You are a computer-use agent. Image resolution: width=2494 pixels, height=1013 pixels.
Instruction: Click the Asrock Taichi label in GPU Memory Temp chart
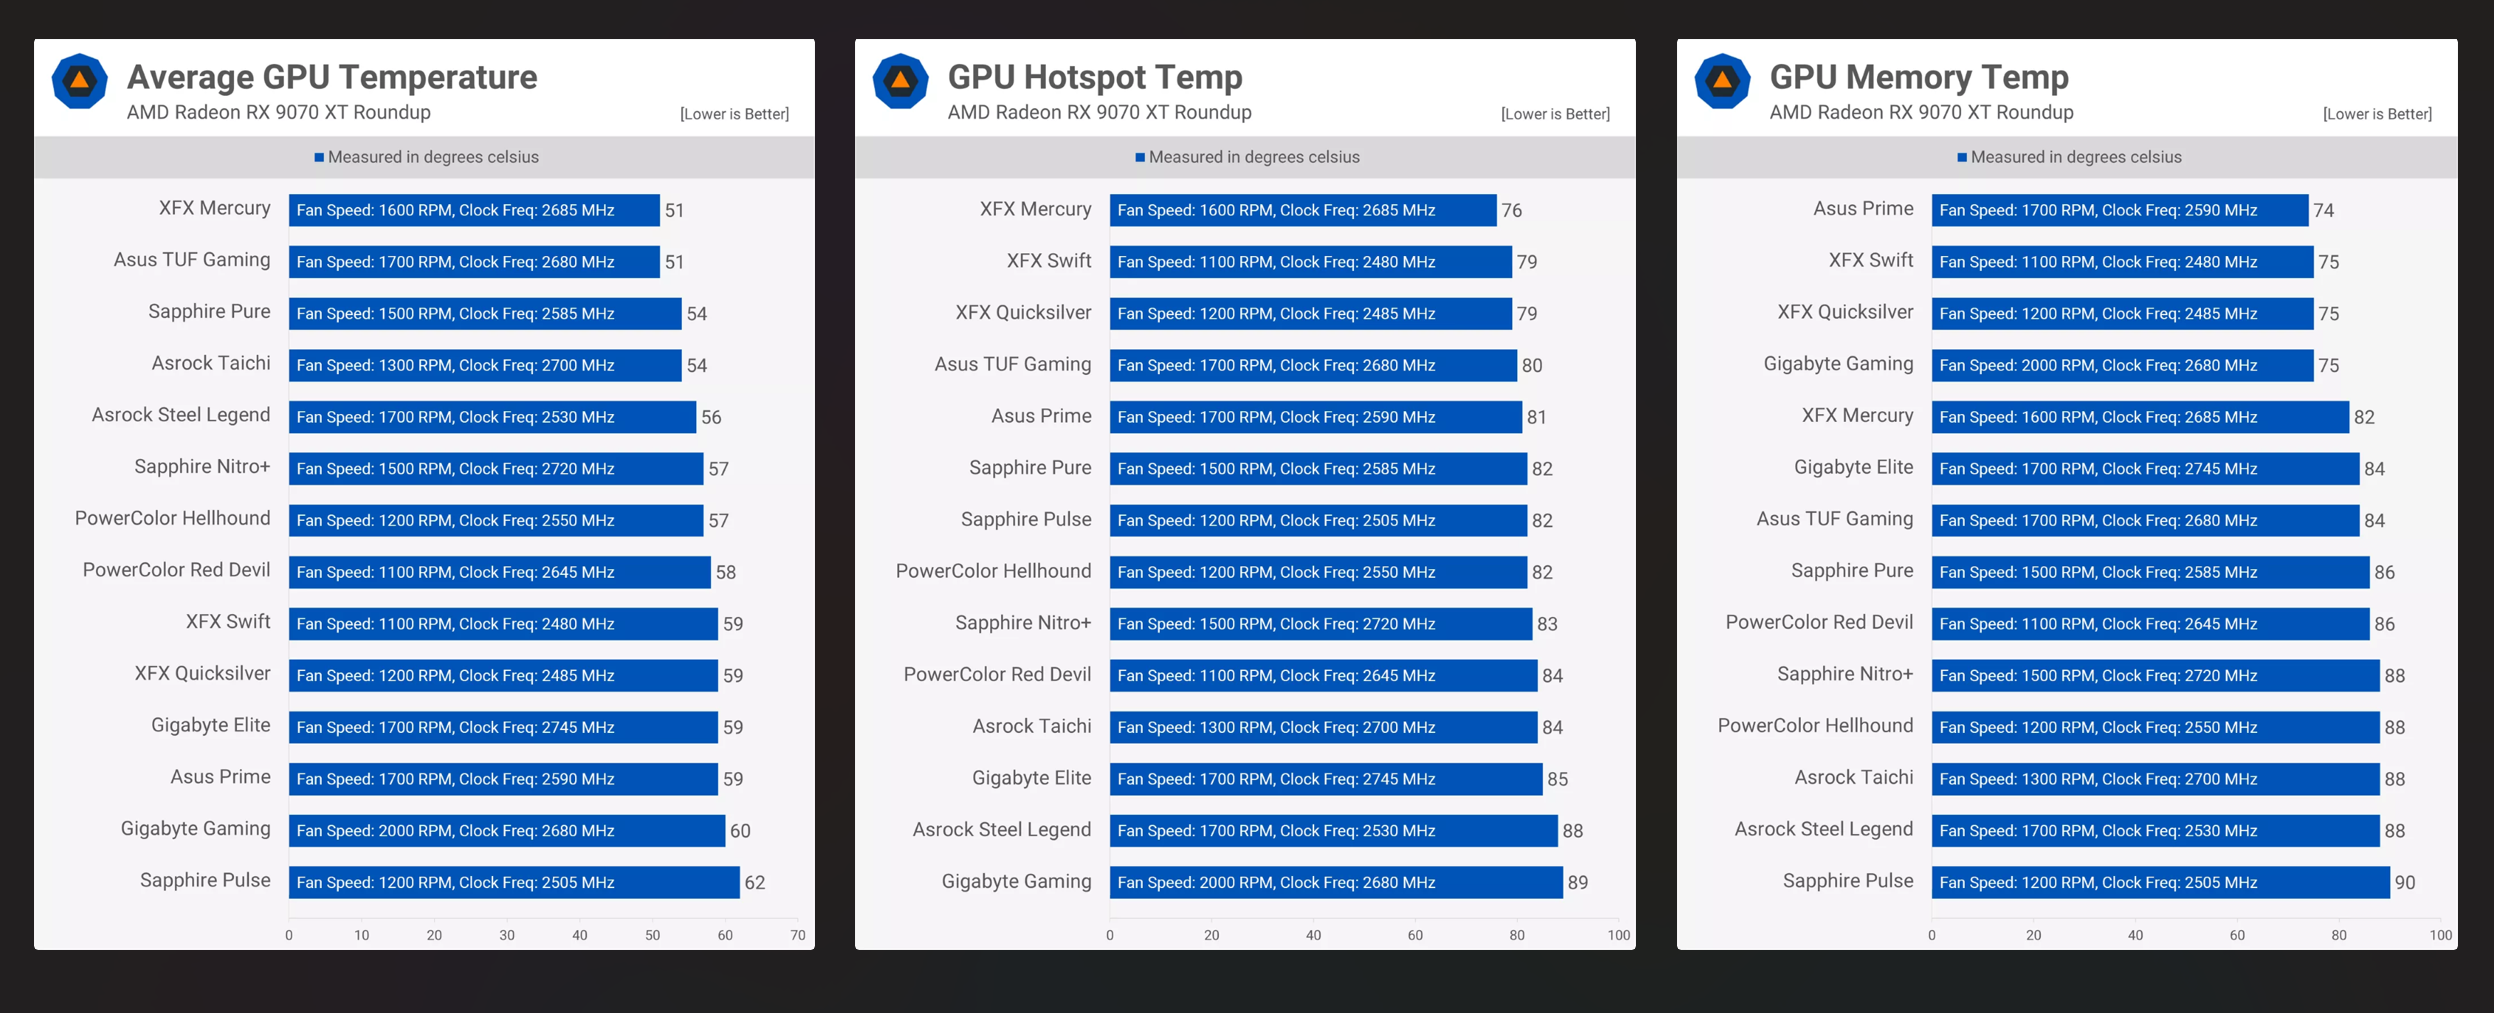[x=1854, y=777]
